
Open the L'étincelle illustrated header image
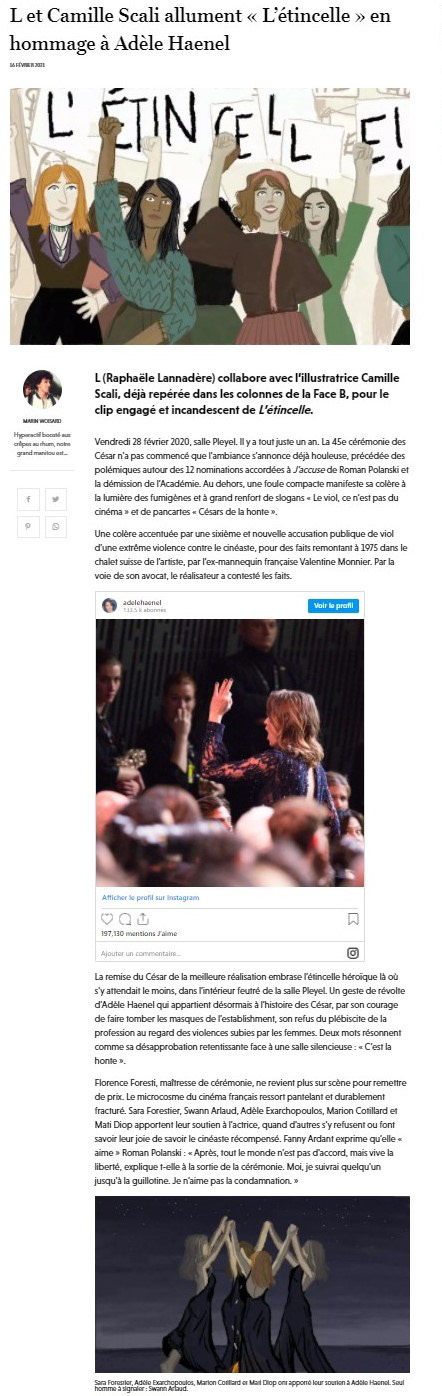point(210,216)
